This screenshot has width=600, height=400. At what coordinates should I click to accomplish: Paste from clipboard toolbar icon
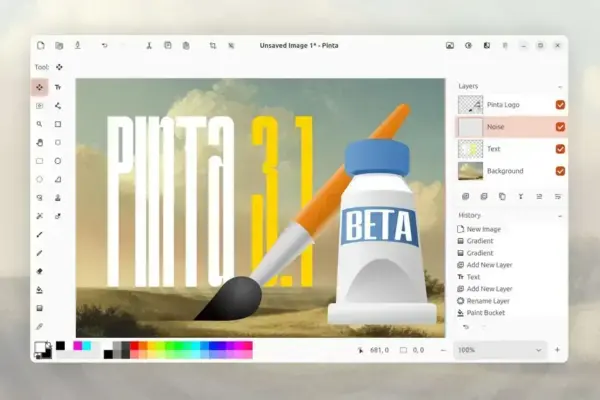(x=186, y=46)
